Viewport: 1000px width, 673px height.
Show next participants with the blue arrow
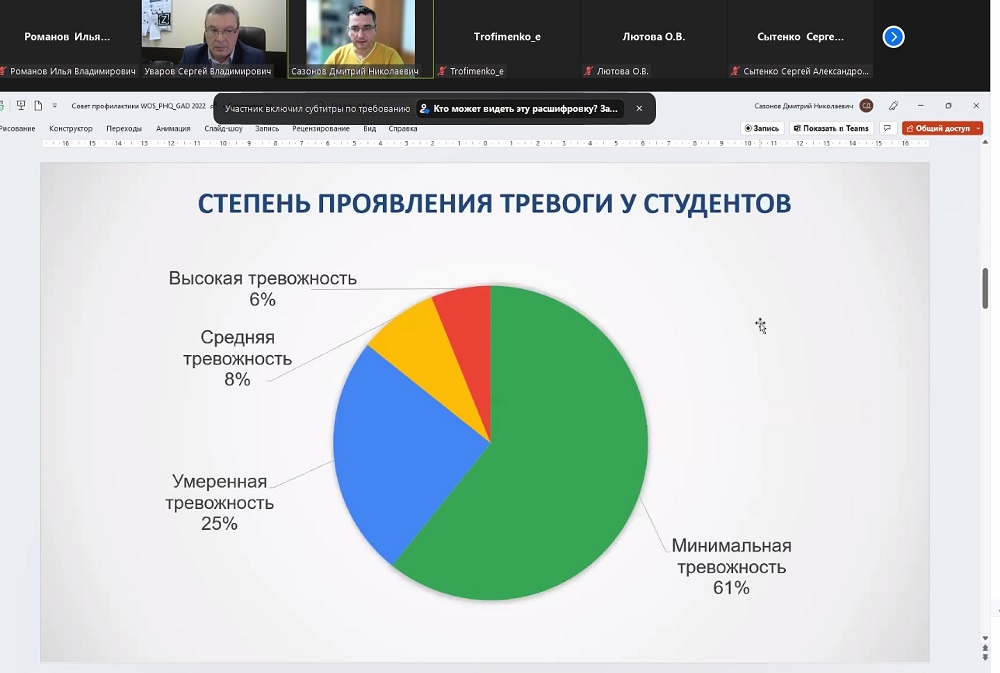point(893,37)
